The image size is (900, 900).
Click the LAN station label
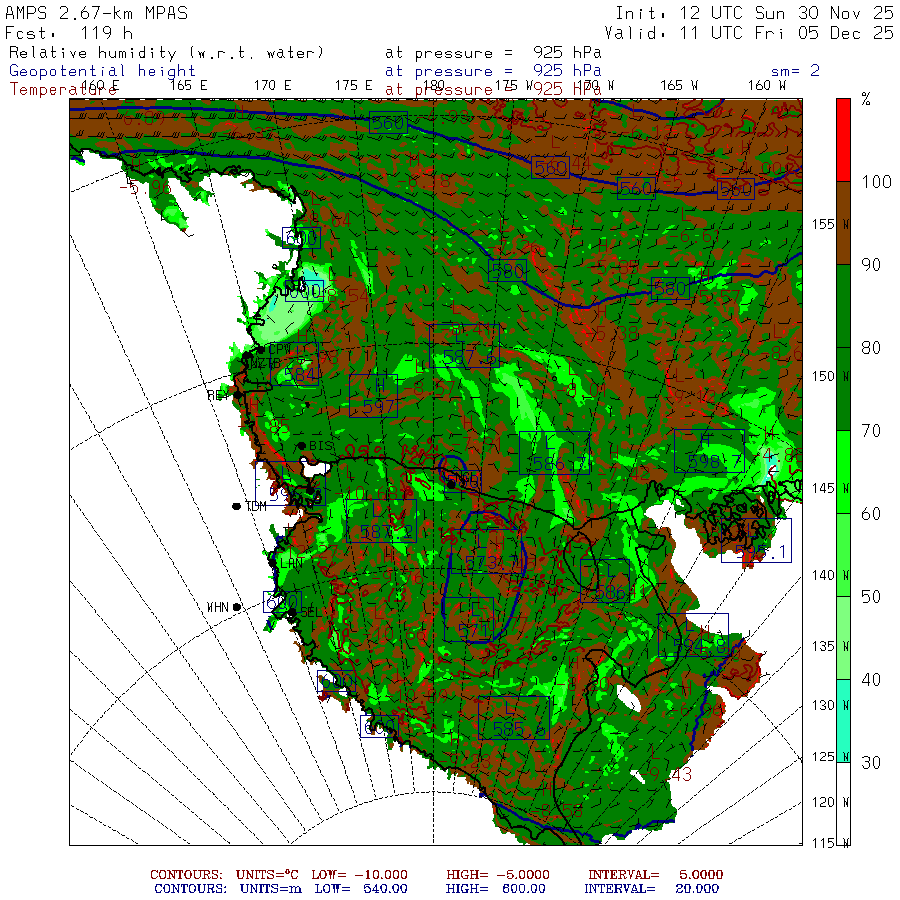pyautogui.click(x=292, y=563)
